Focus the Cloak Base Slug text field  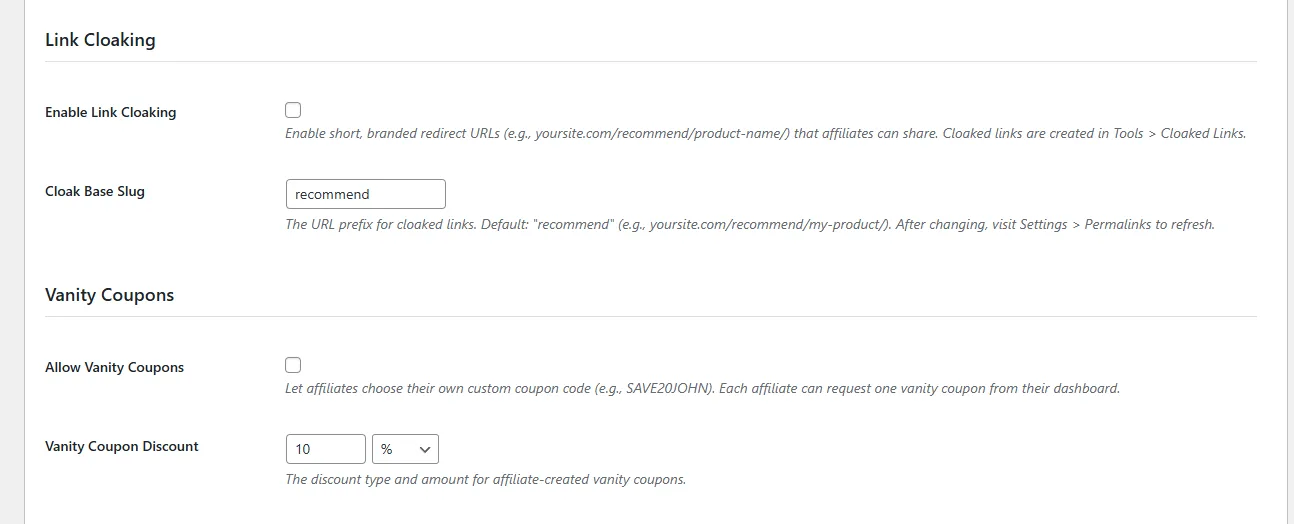click(x=365, y=194)
